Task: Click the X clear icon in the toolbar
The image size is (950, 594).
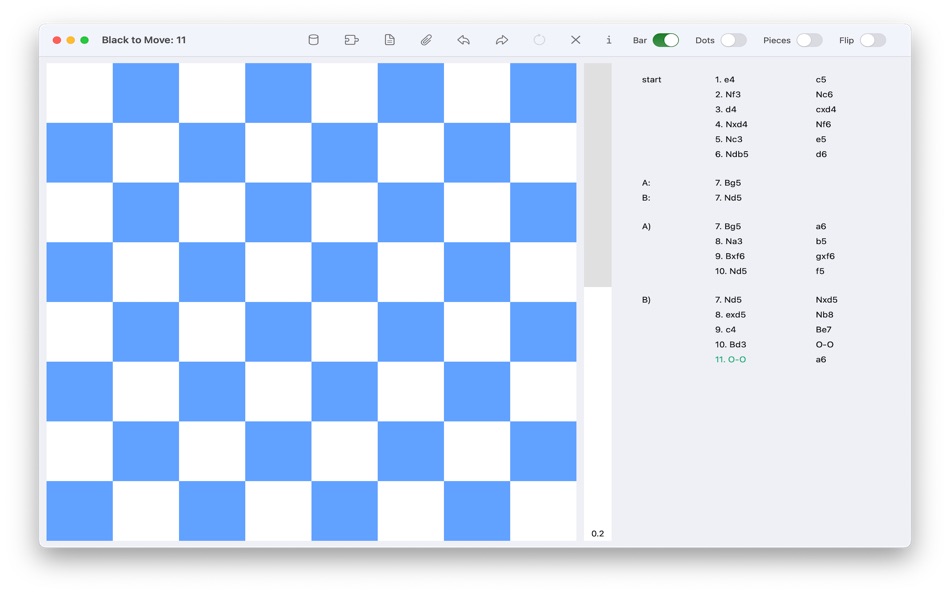Action: (575, 39)
